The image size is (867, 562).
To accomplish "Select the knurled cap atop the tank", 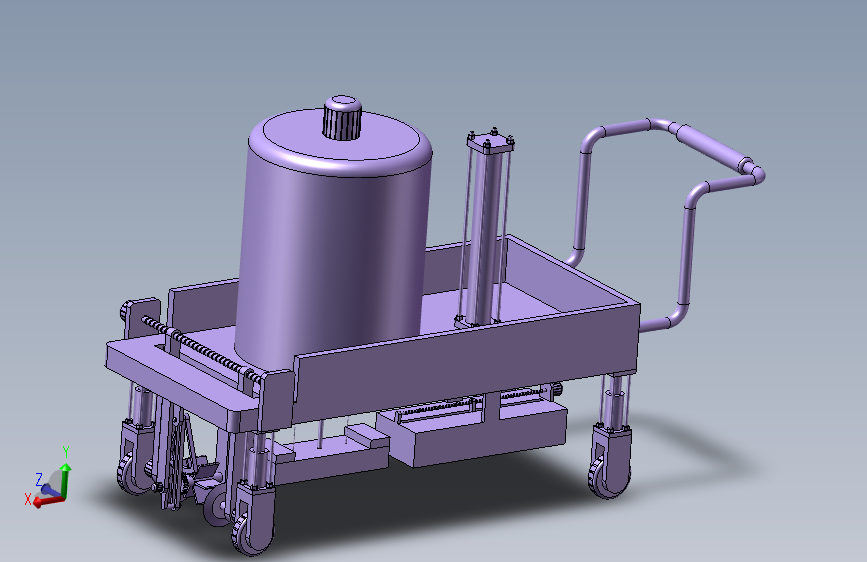I will (x=342, y=118).
